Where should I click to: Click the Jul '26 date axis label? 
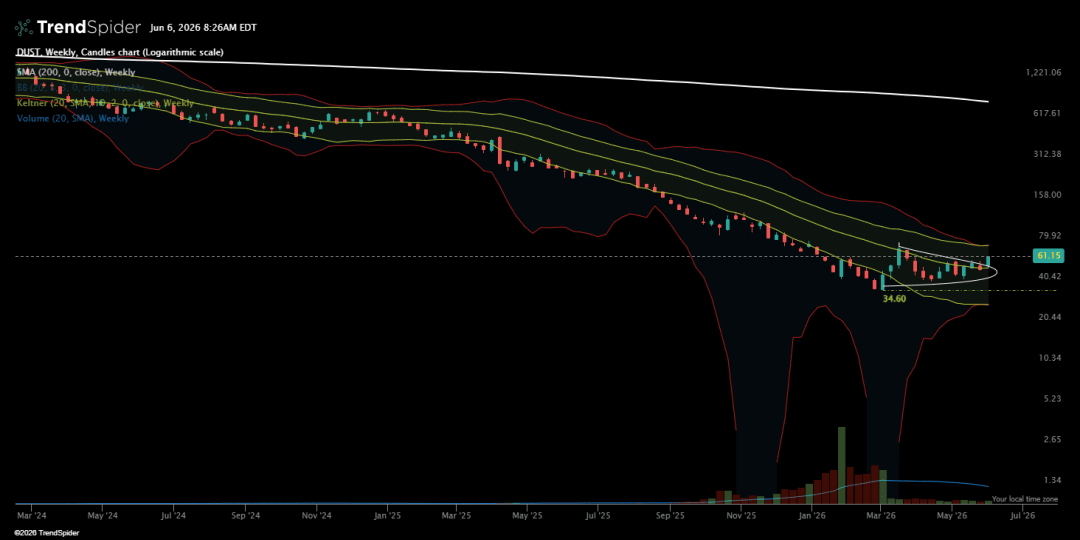click(x=1023, y=515)
